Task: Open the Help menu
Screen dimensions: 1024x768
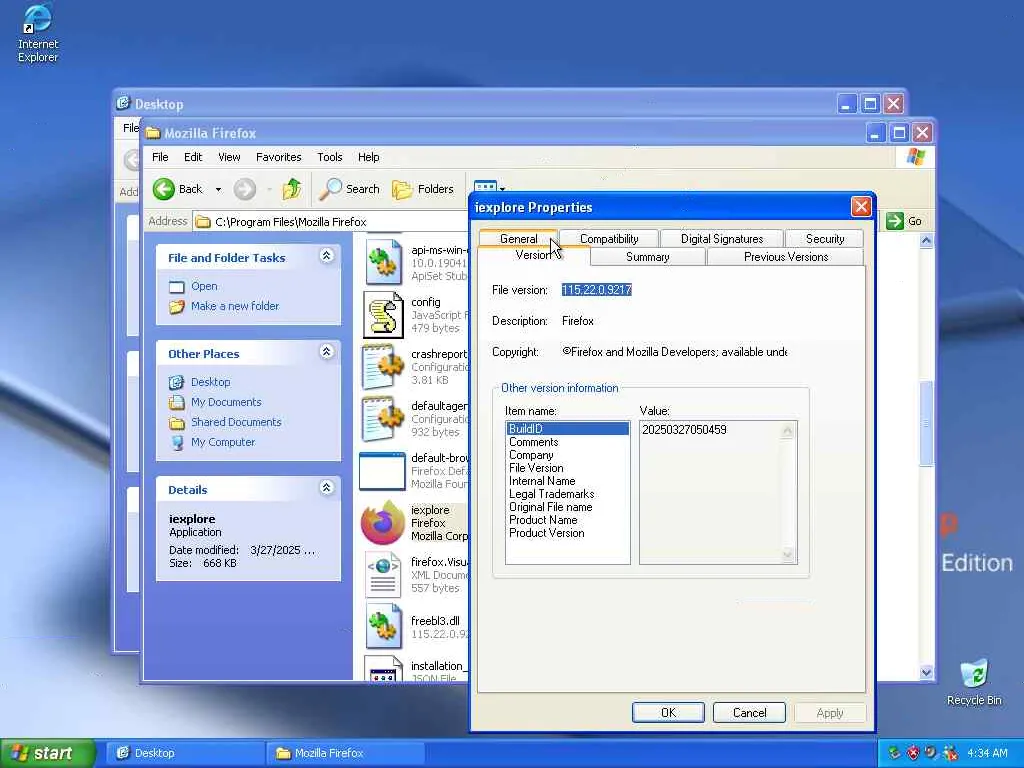Action: coord(368,157)
